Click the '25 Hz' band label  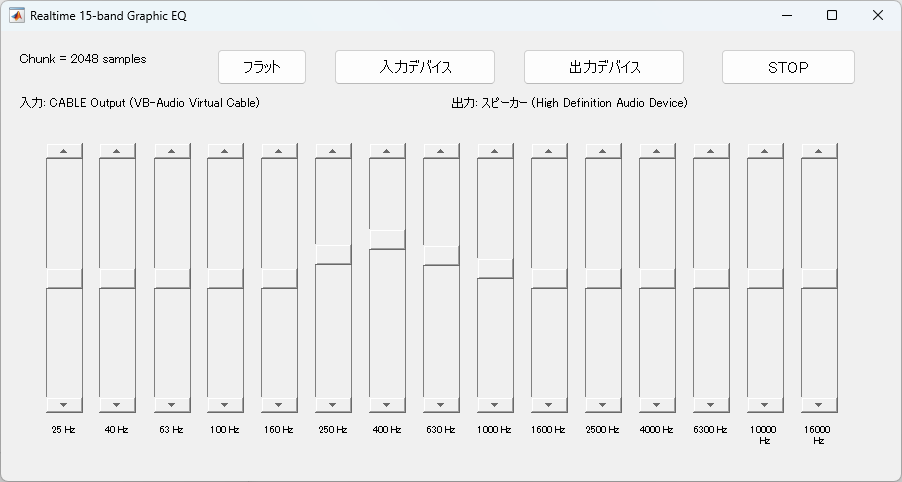pyautogui.click(x=63, y=430)
